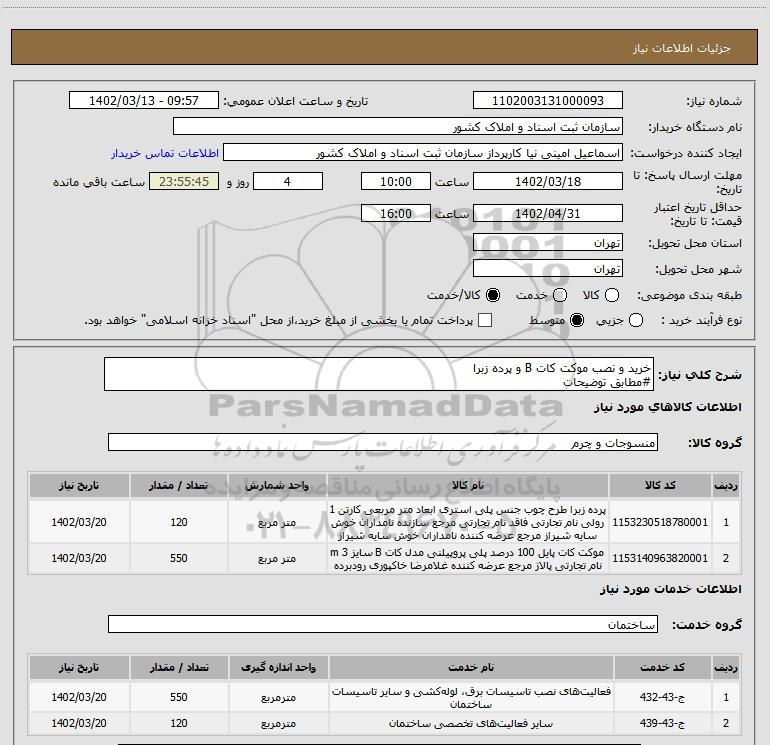Click the delivery city field تهران
The image size is (770, 745).
click(548, 269)
